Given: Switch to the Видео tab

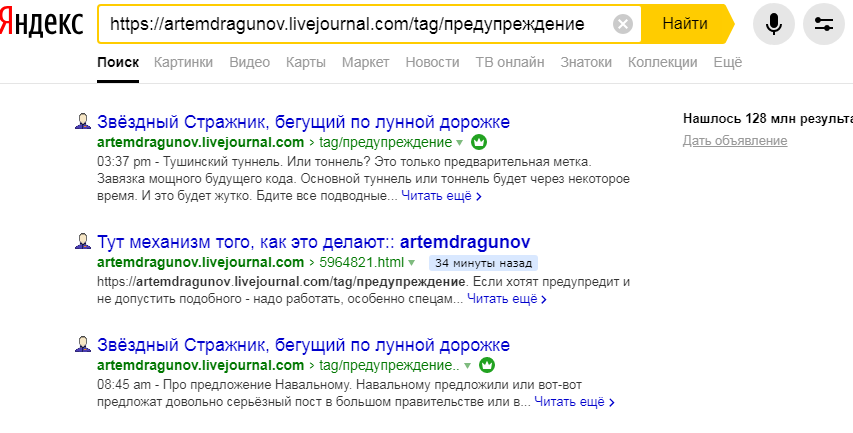Looking at the screenshot, I should (x=250, y=63).
